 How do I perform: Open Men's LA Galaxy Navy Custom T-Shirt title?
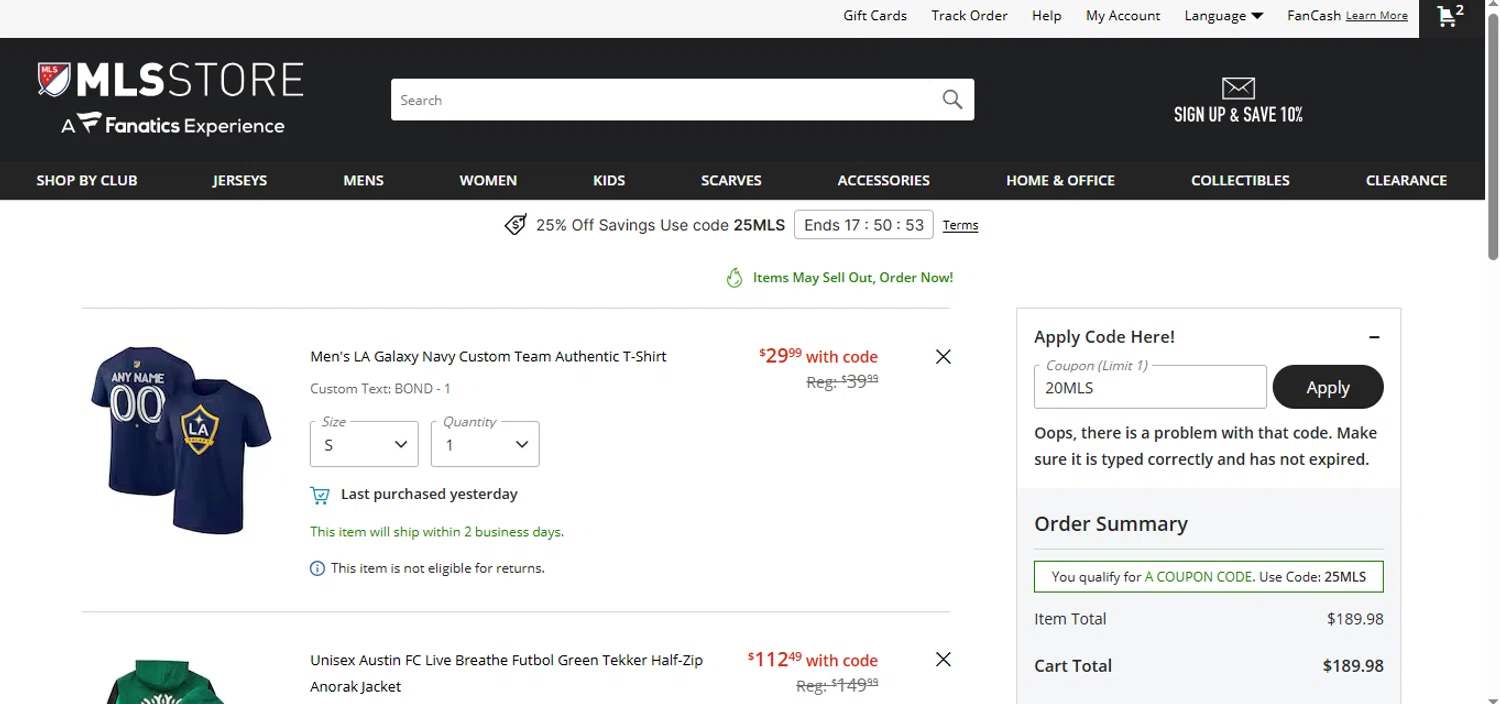pyautogui.click(x=488, y=357)
